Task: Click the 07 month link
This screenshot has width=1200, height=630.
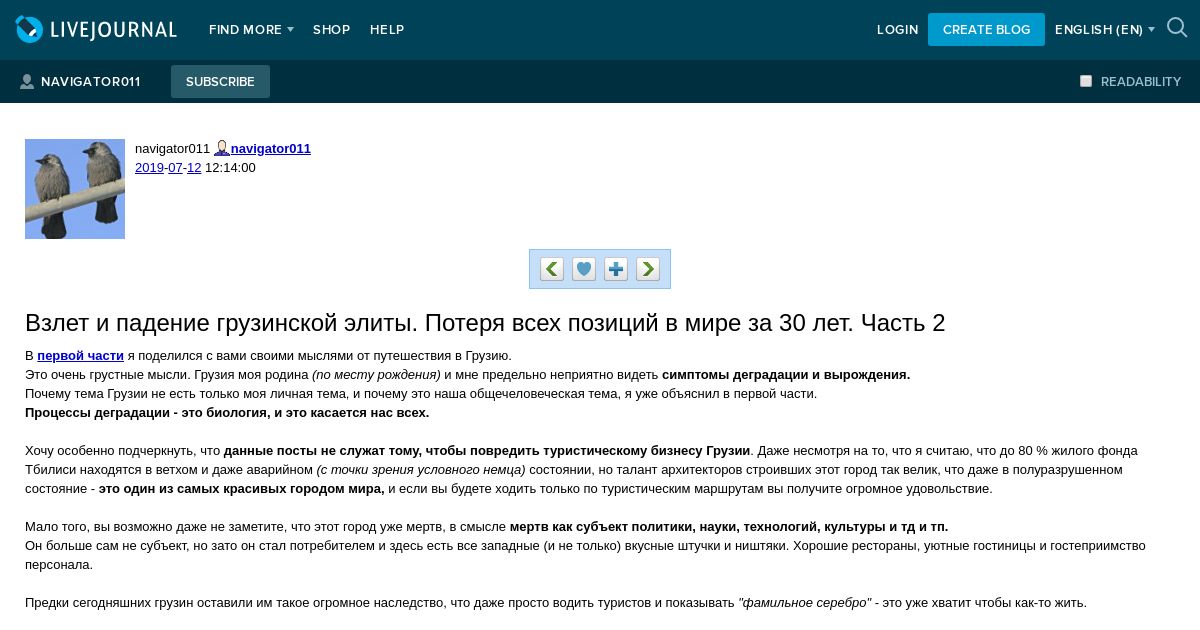Action: point(175,167)
